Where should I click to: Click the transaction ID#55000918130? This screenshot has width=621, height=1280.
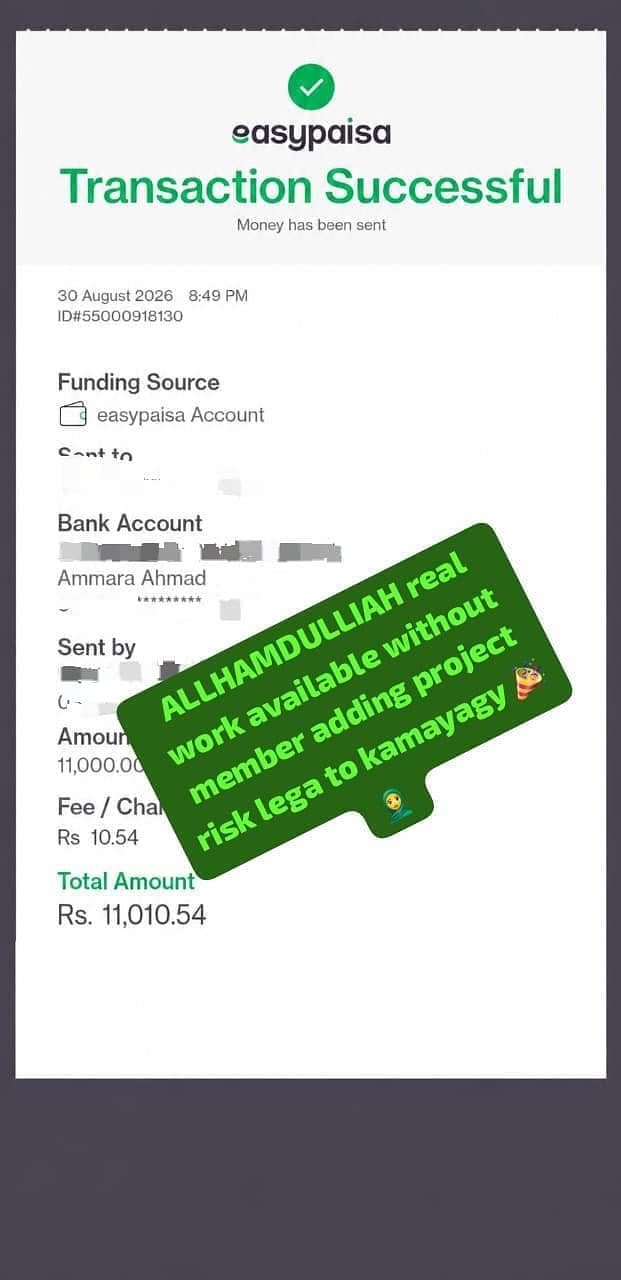point(120,316)
